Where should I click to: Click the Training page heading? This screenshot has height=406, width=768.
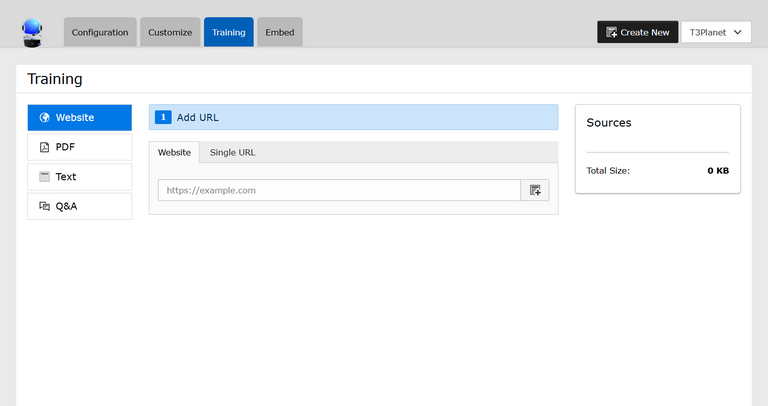click(55, 79)
